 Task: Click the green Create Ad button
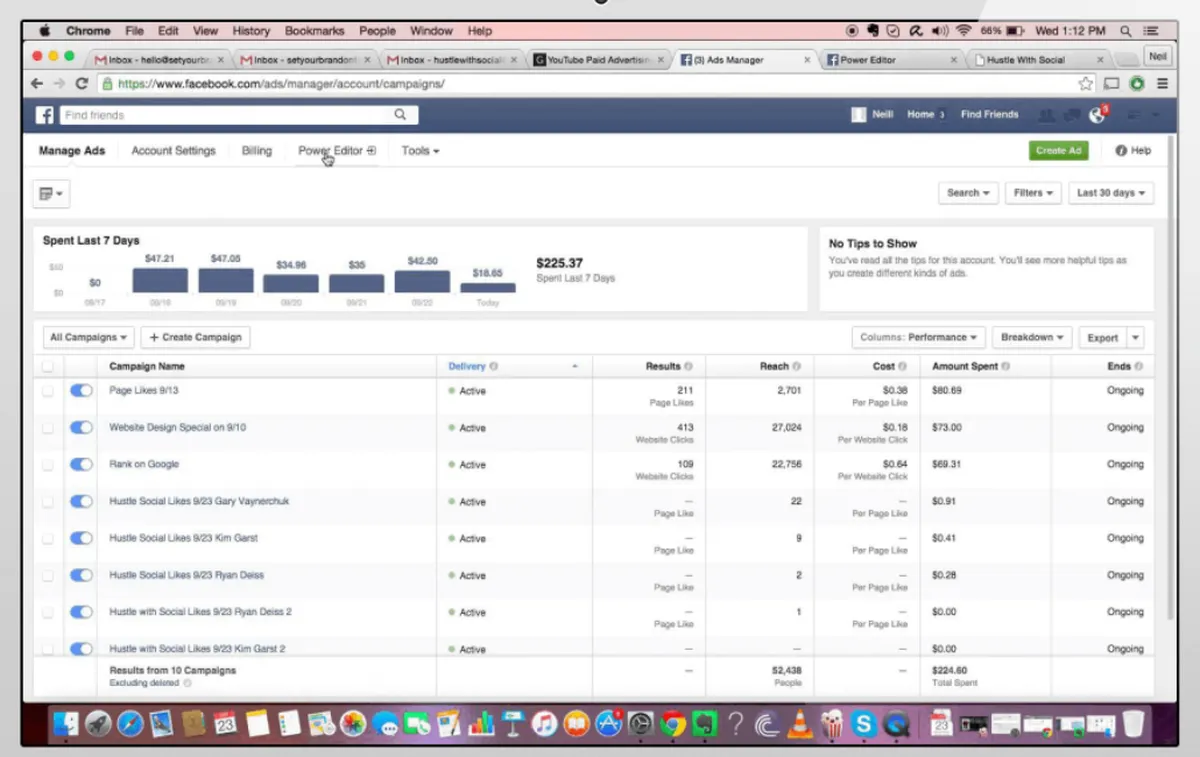pyautogui.click(x=1059, y=151)
